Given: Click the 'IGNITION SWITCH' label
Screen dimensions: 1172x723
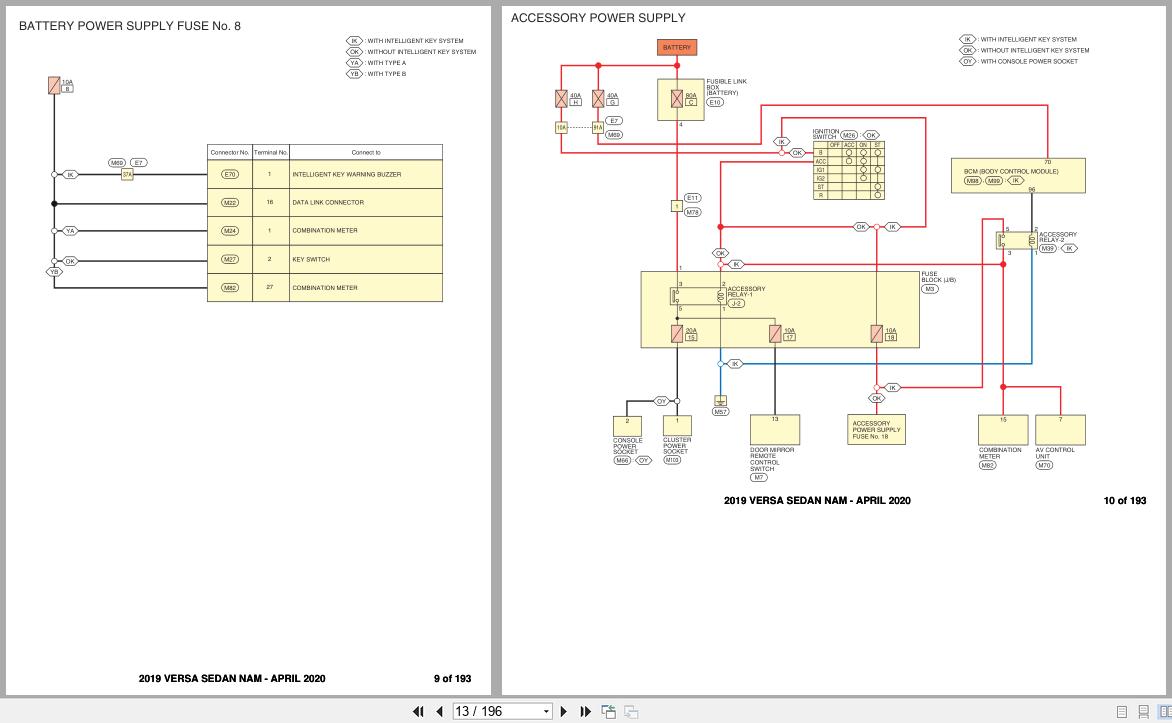Looking at the screenshot, I should [825, 134].
